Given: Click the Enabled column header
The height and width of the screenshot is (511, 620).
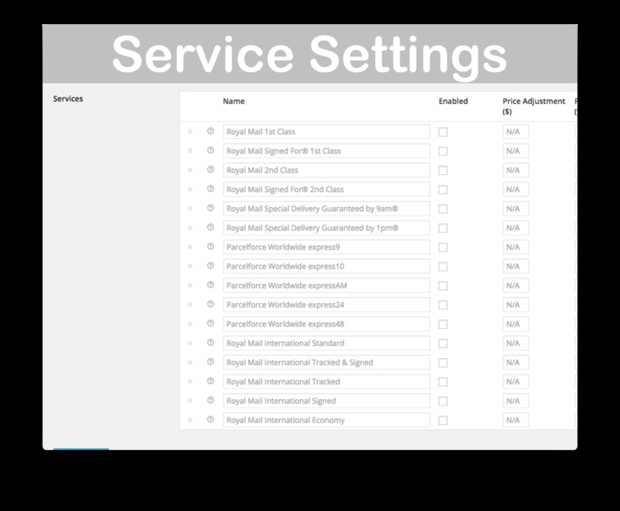Looking at the screenshot, I should [453, 101].
